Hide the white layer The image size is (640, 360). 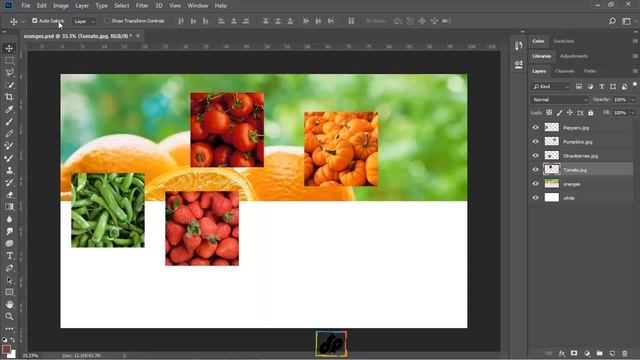point(536,198)
